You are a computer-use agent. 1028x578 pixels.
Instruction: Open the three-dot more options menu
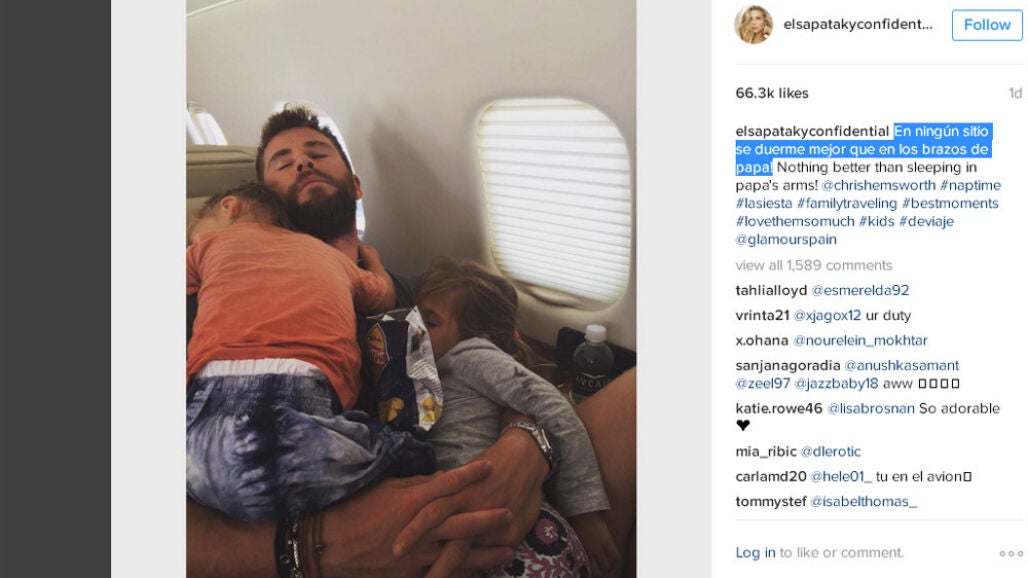1011,554
